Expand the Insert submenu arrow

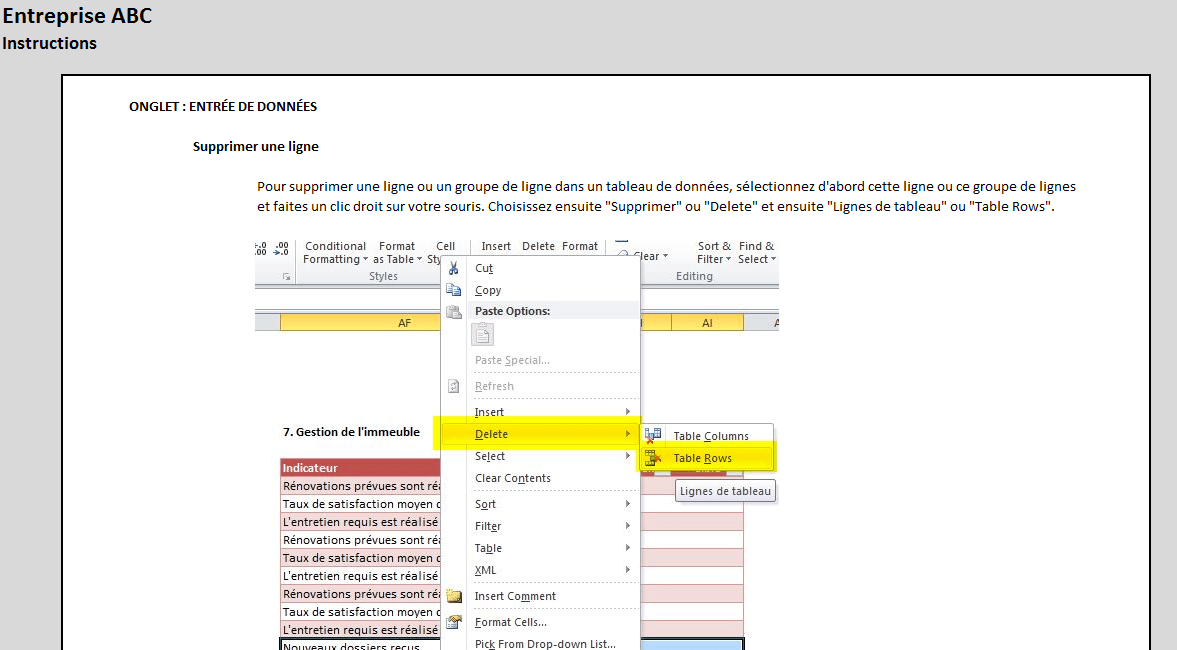pyautogui.click(x=628, y=412)
